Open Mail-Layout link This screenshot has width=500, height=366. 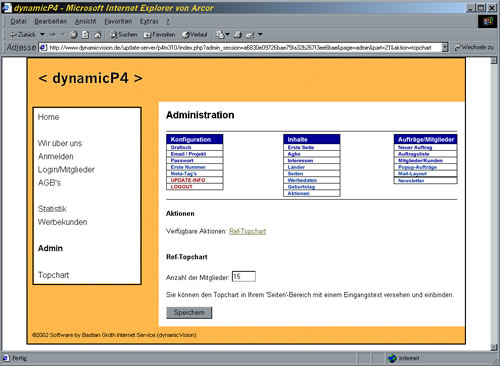412,174
